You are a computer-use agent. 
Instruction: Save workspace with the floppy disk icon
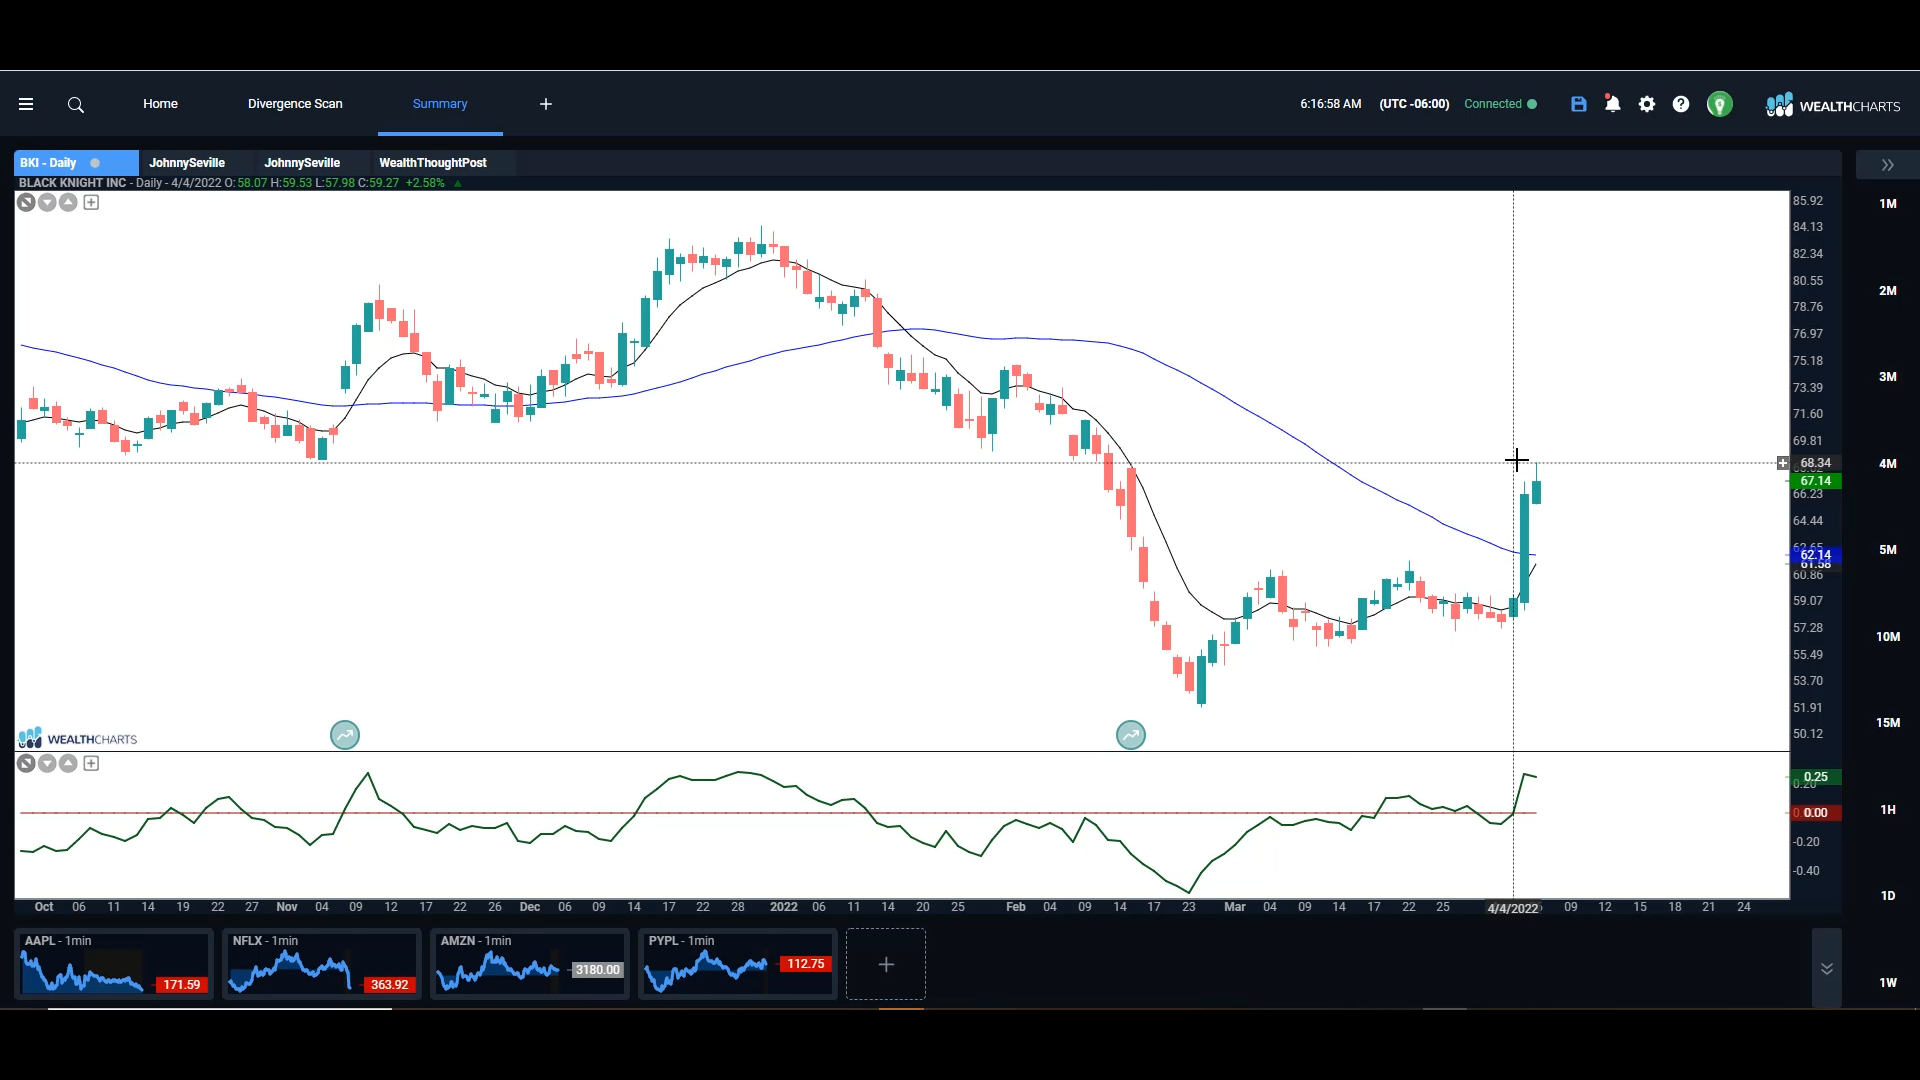coord(1579,104)
